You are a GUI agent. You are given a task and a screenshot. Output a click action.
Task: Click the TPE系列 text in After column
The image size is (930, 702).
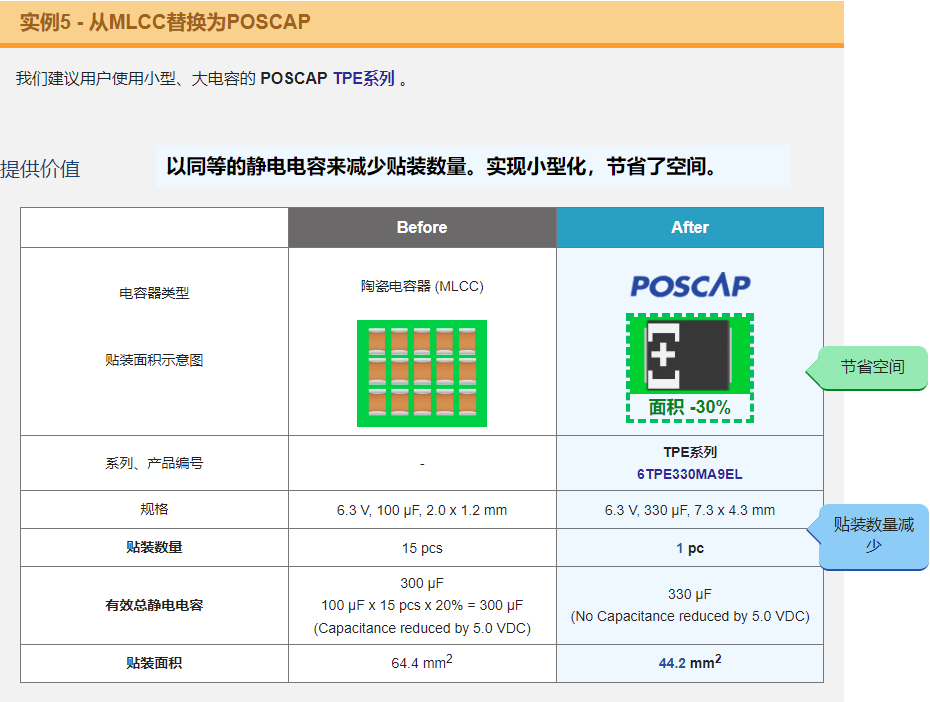tap(690, 452)
